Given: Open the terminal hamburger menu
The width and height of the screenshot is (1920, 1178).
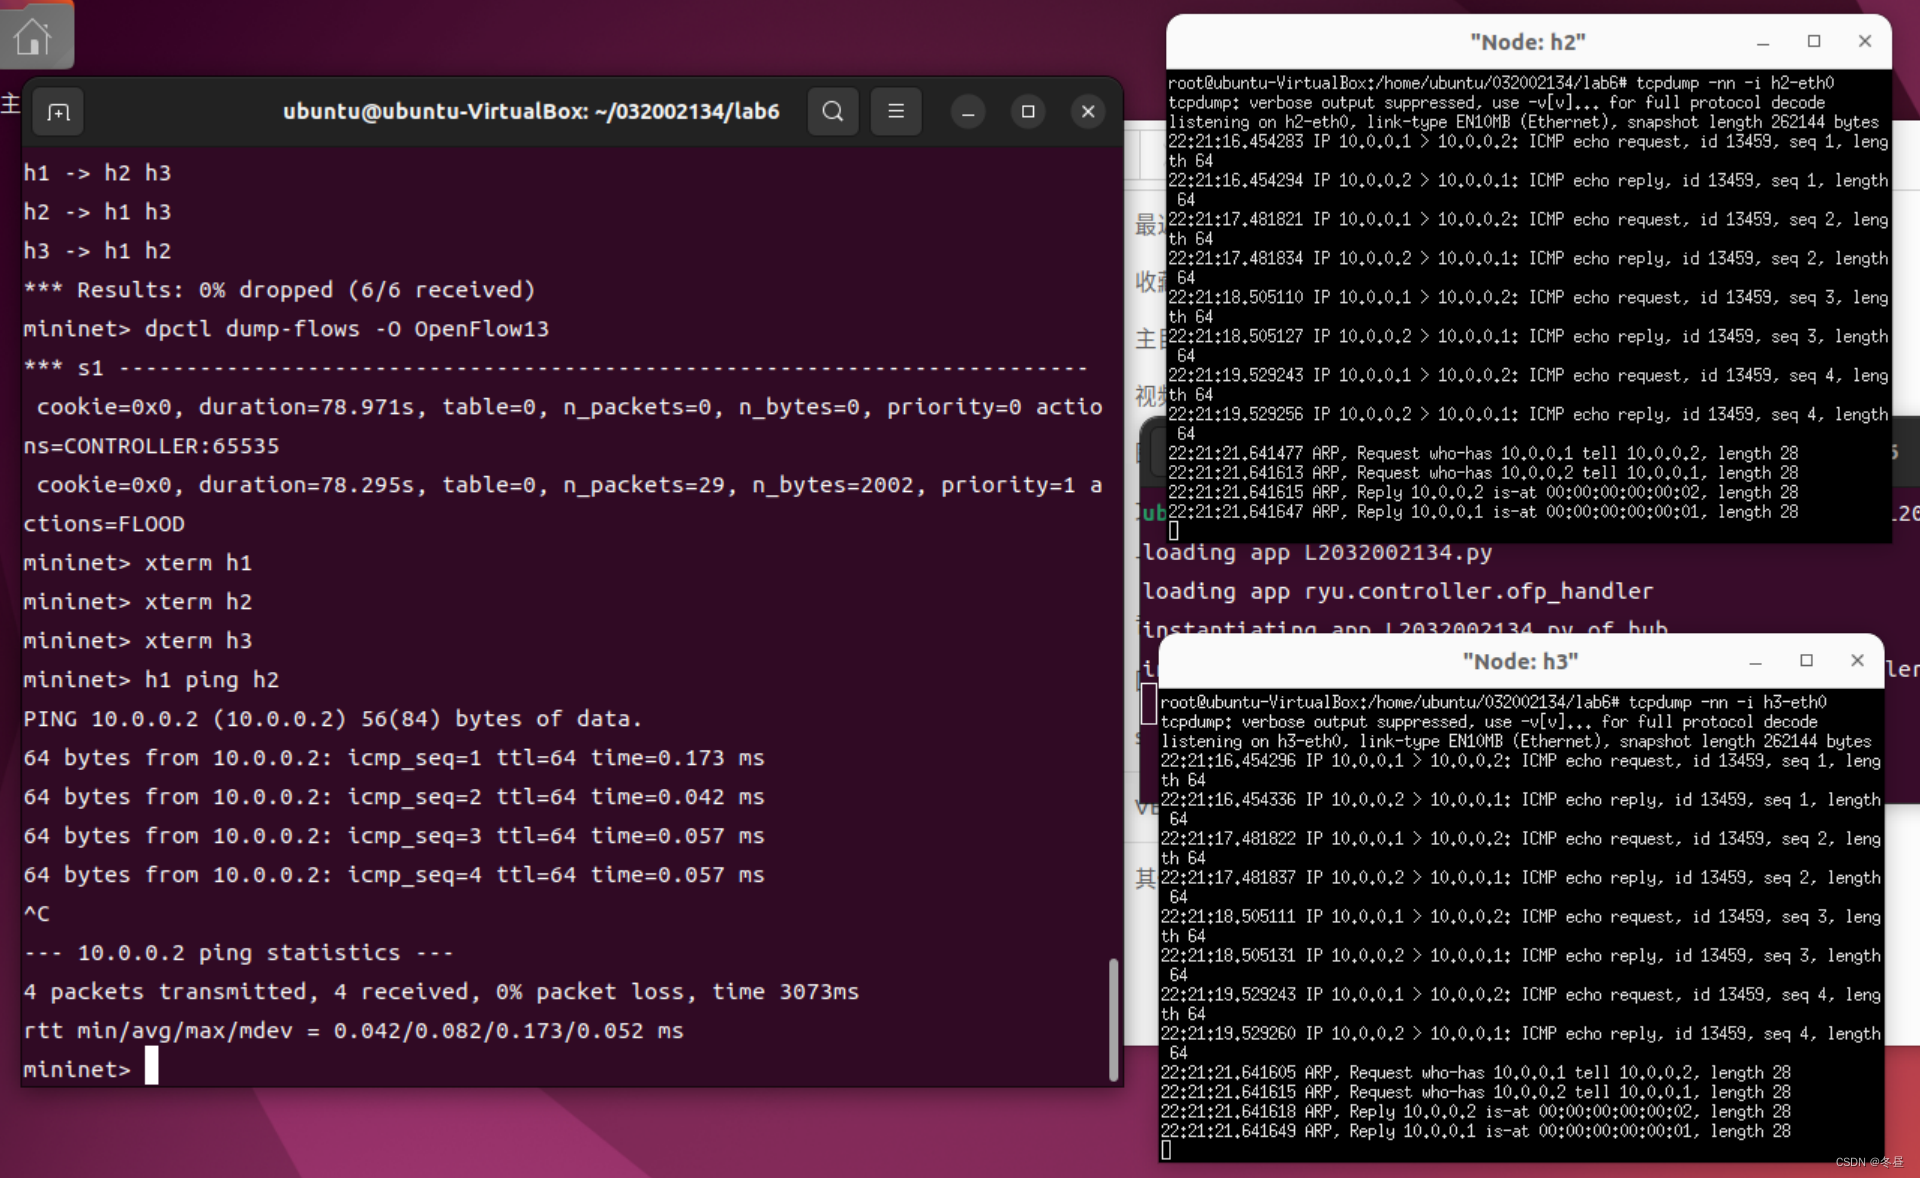Looking at the screenshot, I should pyautogui.click(x=896, y=111).
